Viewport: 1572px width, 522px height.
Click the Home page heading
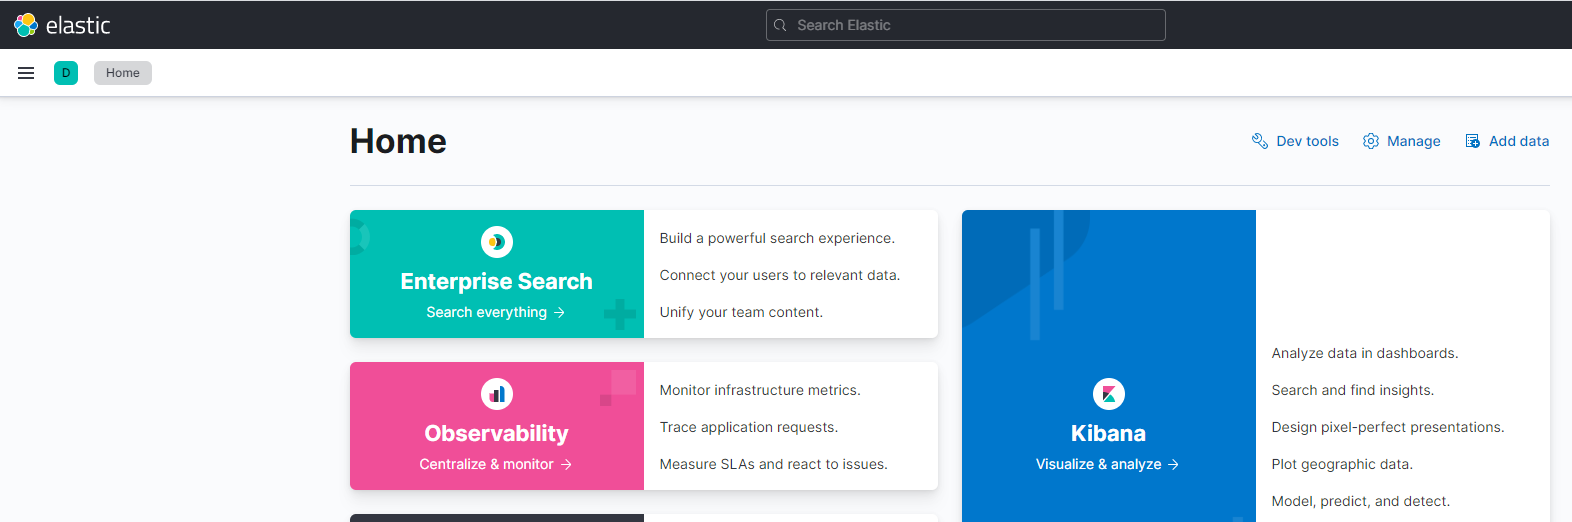398,141
